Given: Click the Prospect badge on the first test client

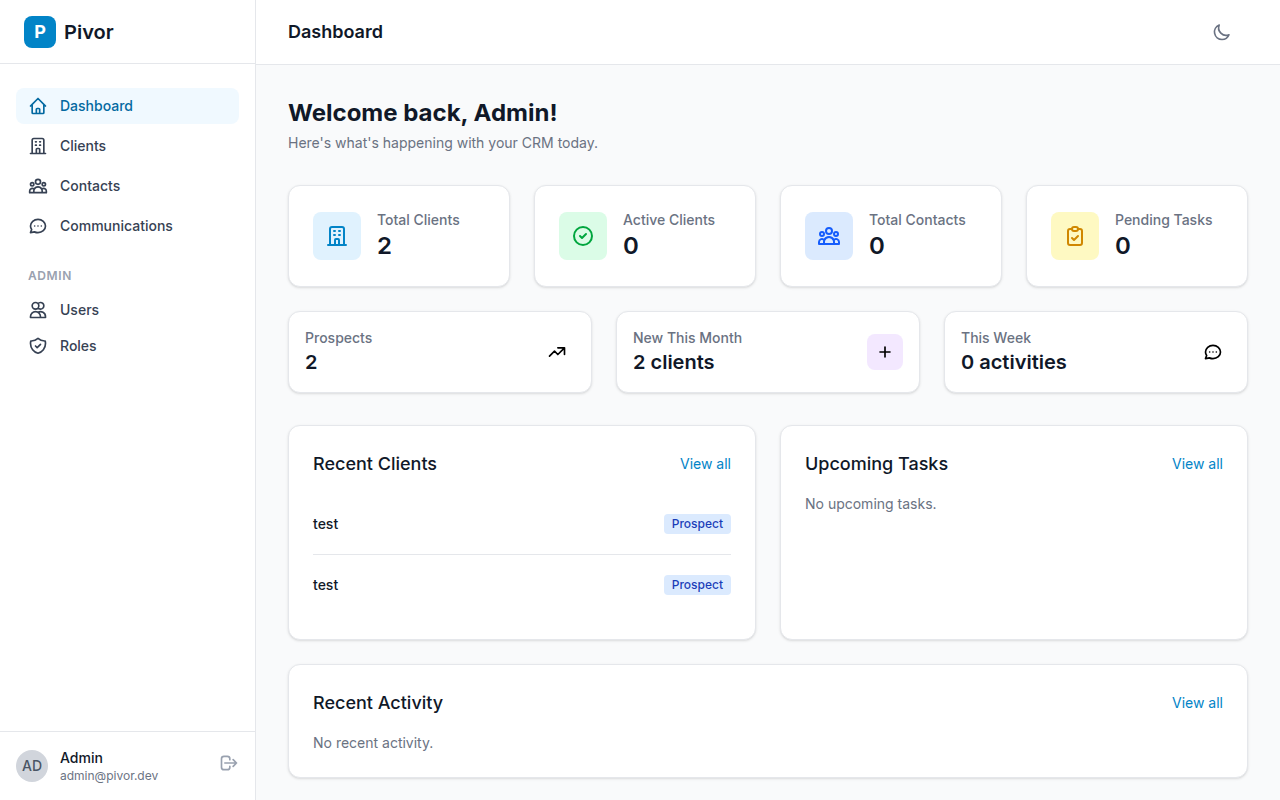Looking at the screenshot, I should (x=696, y=523).
